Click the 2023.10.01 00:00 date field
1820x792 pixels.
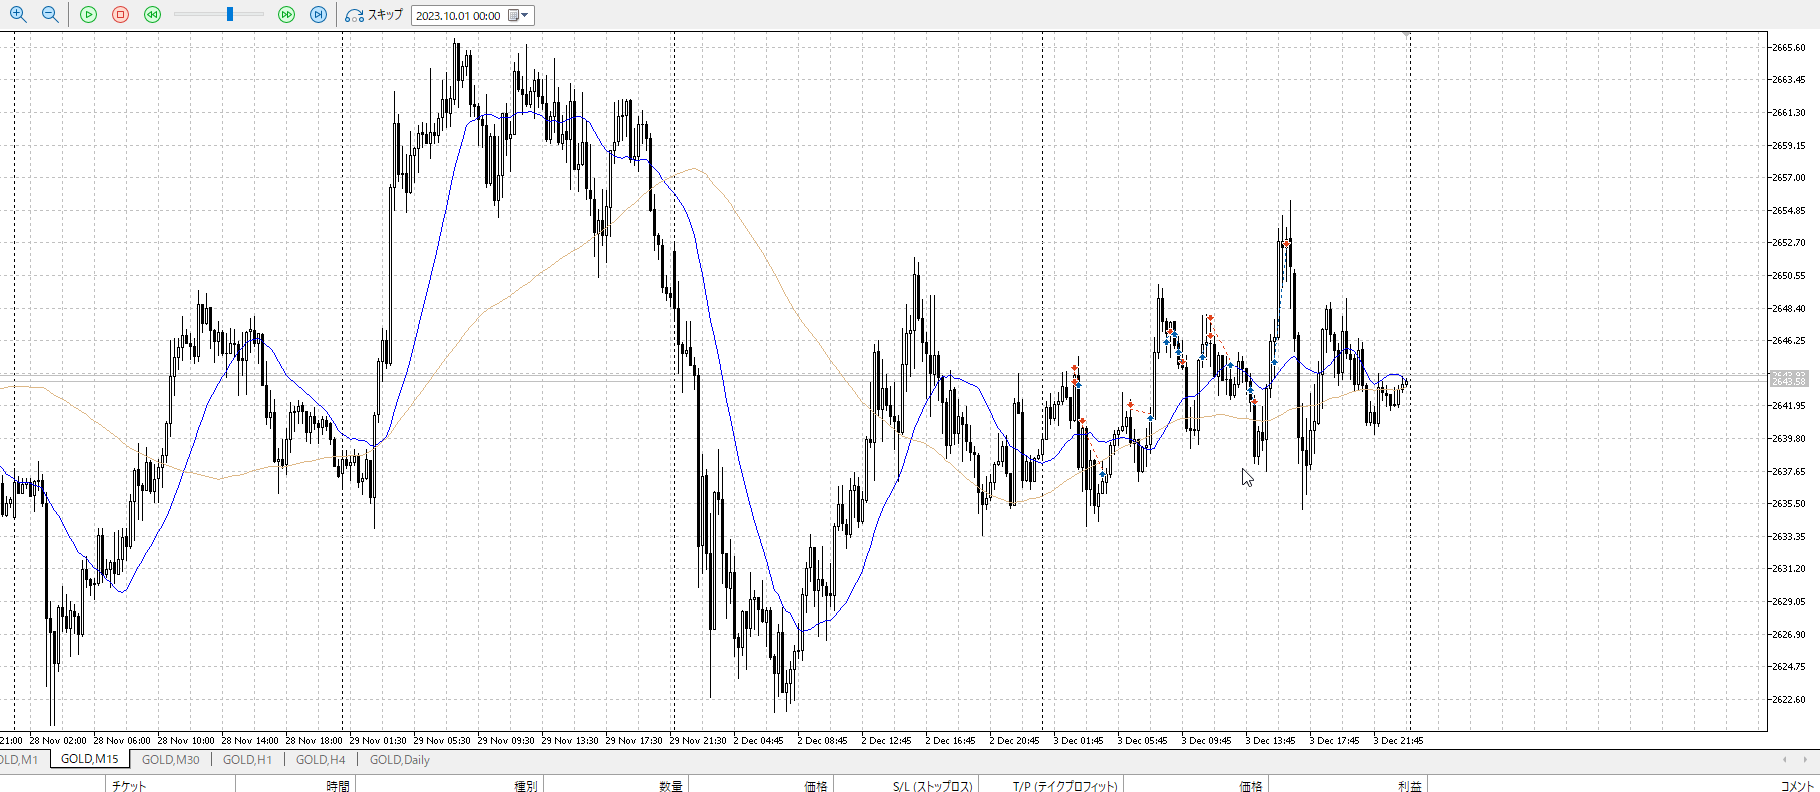point(458,16)
